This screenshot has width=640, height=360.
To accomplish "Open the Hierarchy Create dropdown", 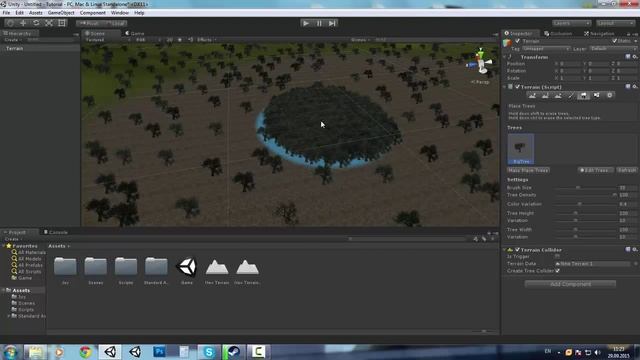I will (13, 40).
